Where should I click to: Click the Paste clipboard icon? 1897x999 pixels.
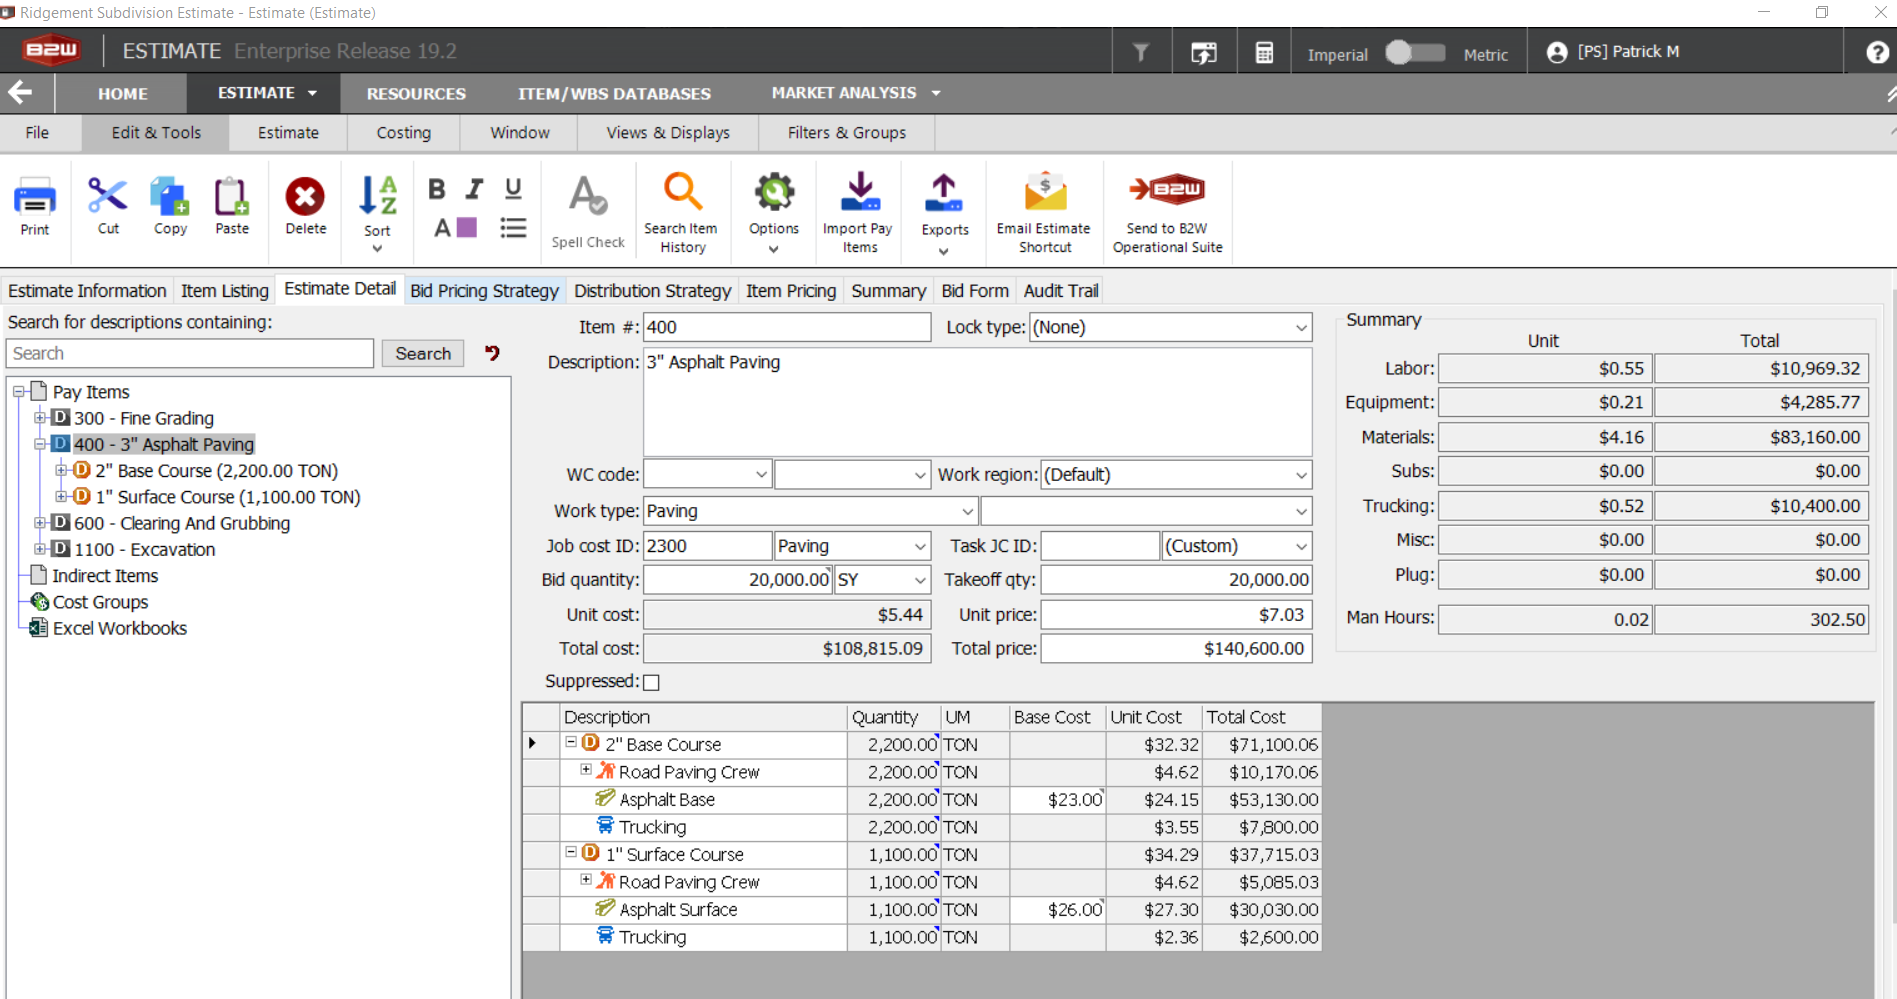click(231, 196)
